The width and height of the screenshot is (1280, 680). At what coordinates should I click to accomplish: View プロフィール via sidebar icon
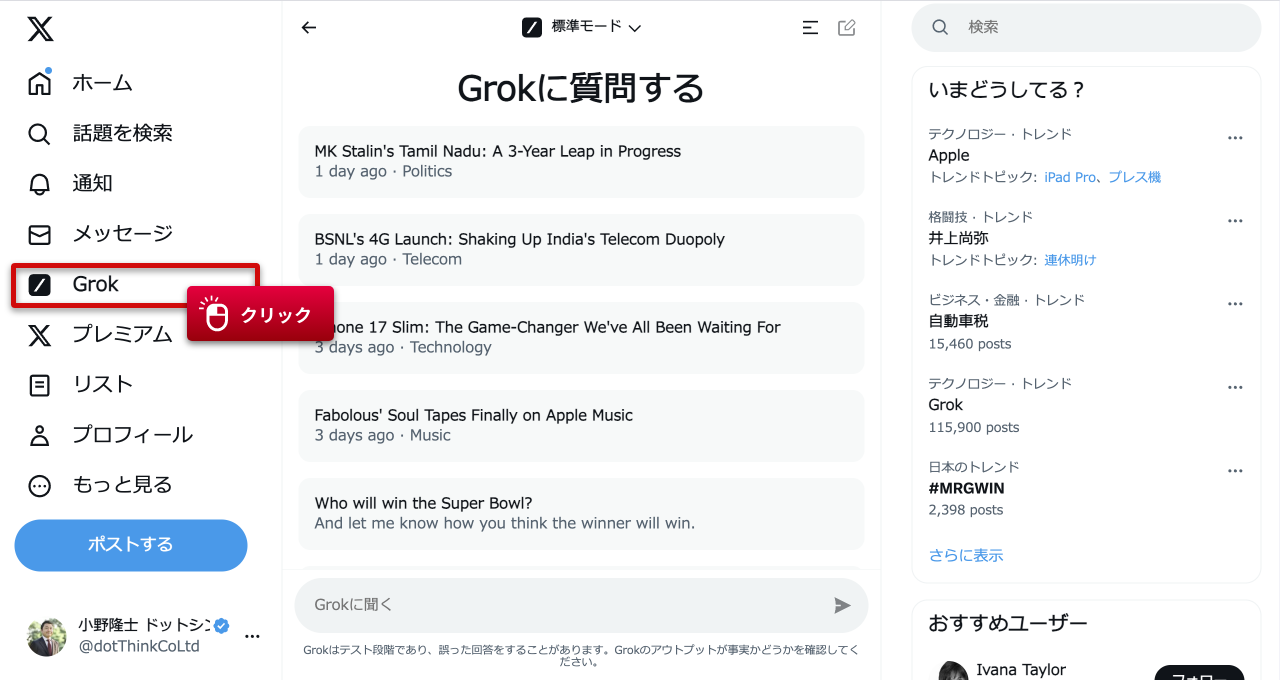tap(40, 434)
